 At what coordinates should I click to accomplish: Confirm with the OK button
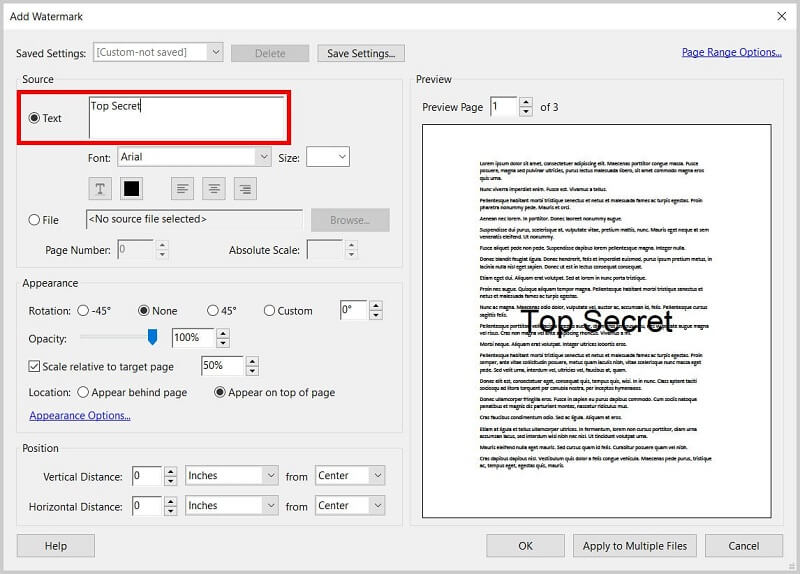(526, 546)
